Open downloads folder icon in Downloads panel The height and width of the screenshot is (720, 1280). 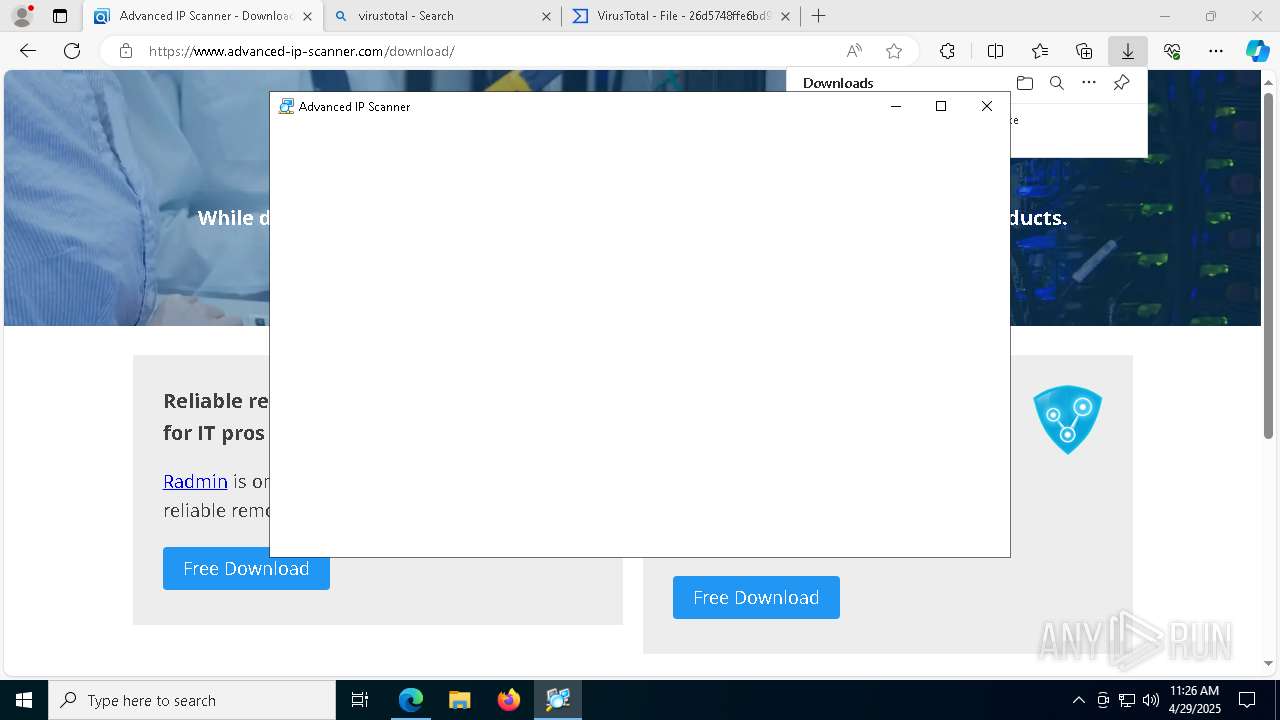[1024, 83]
